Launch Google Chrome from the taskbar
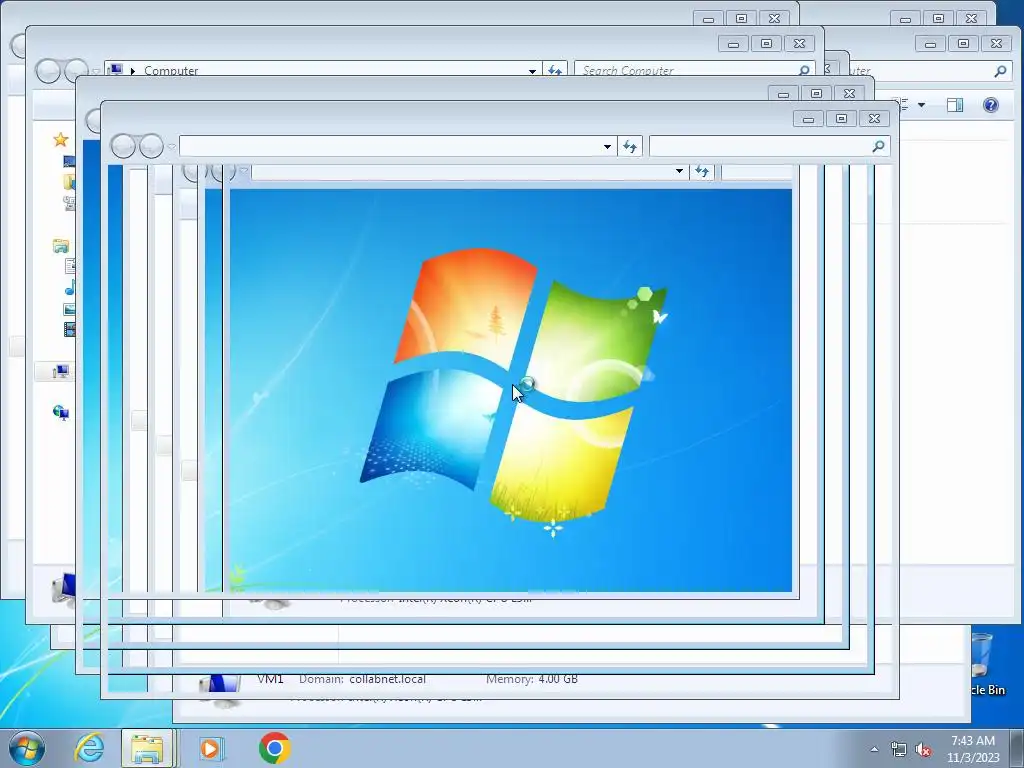 pyautogui.click(x=274, y=748)
